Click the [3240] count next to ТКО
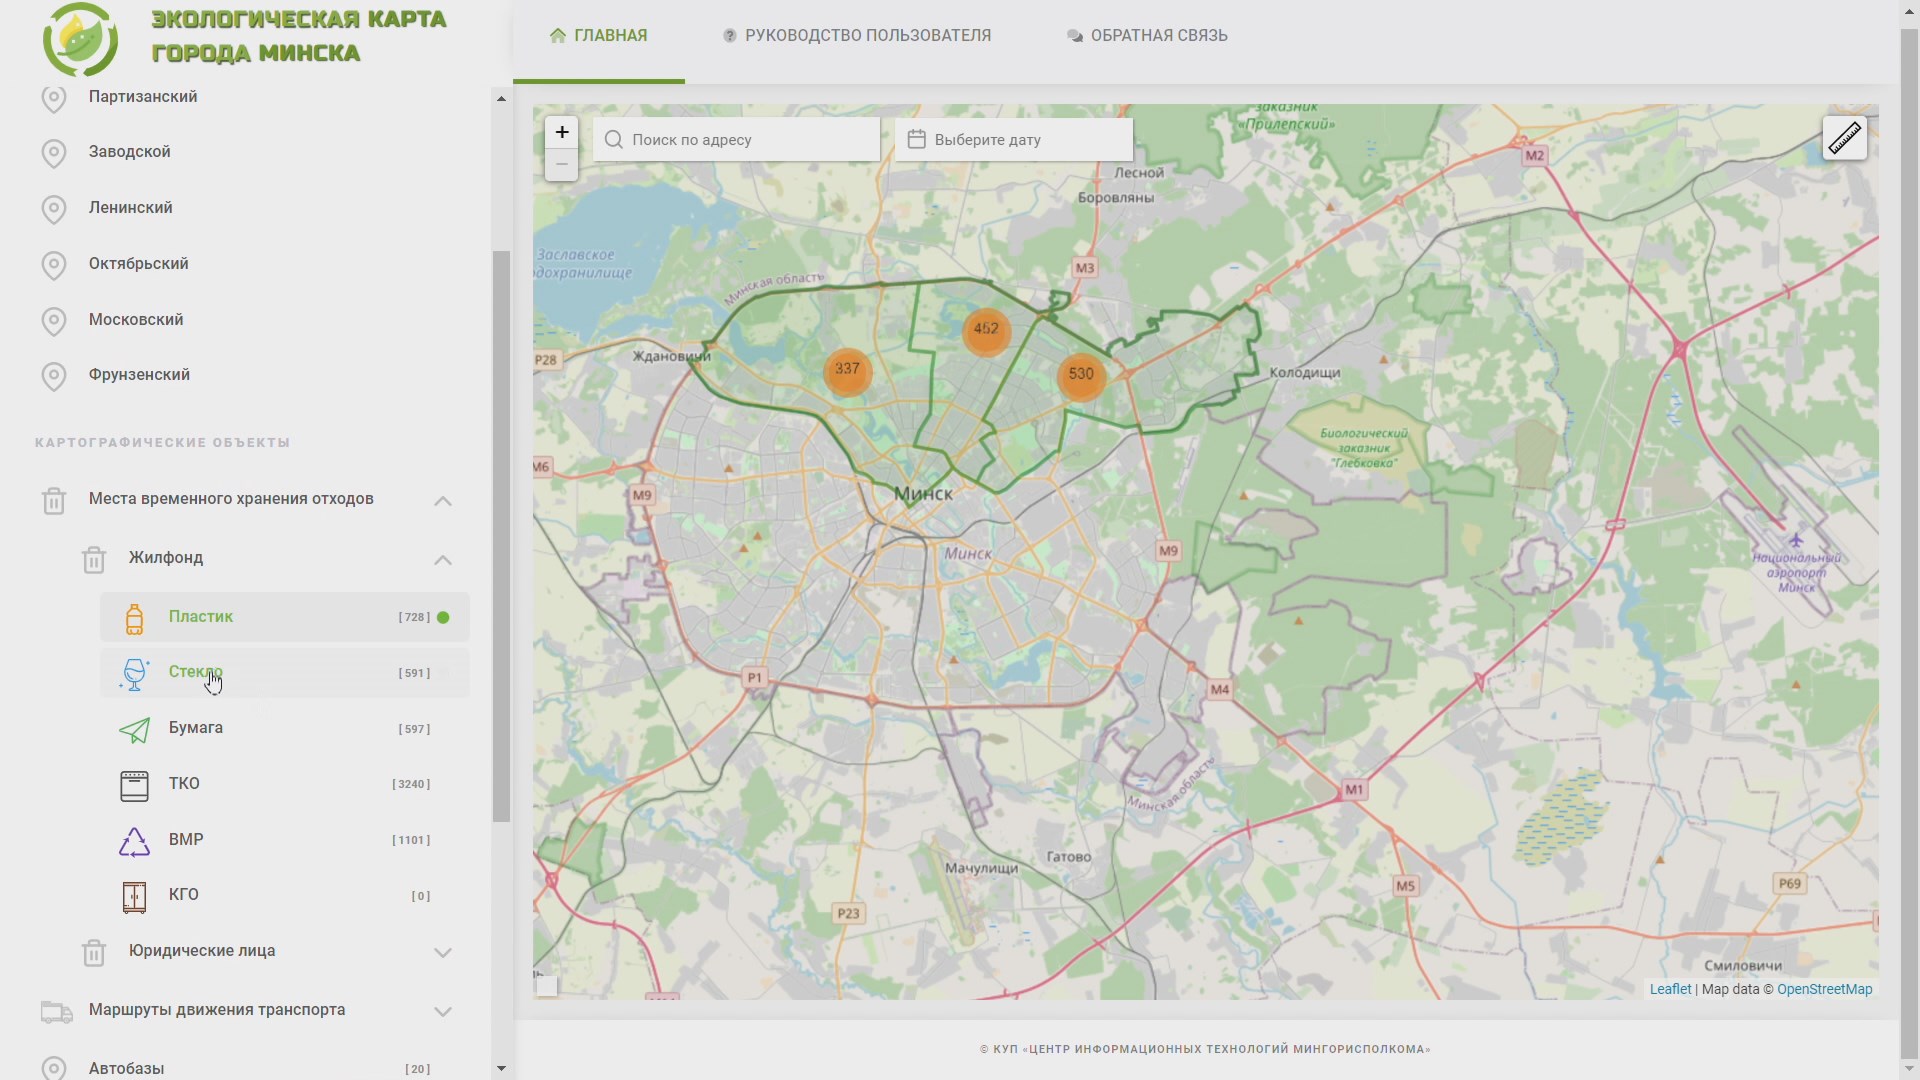The image size is (1920, 1080). pos(411,785)
